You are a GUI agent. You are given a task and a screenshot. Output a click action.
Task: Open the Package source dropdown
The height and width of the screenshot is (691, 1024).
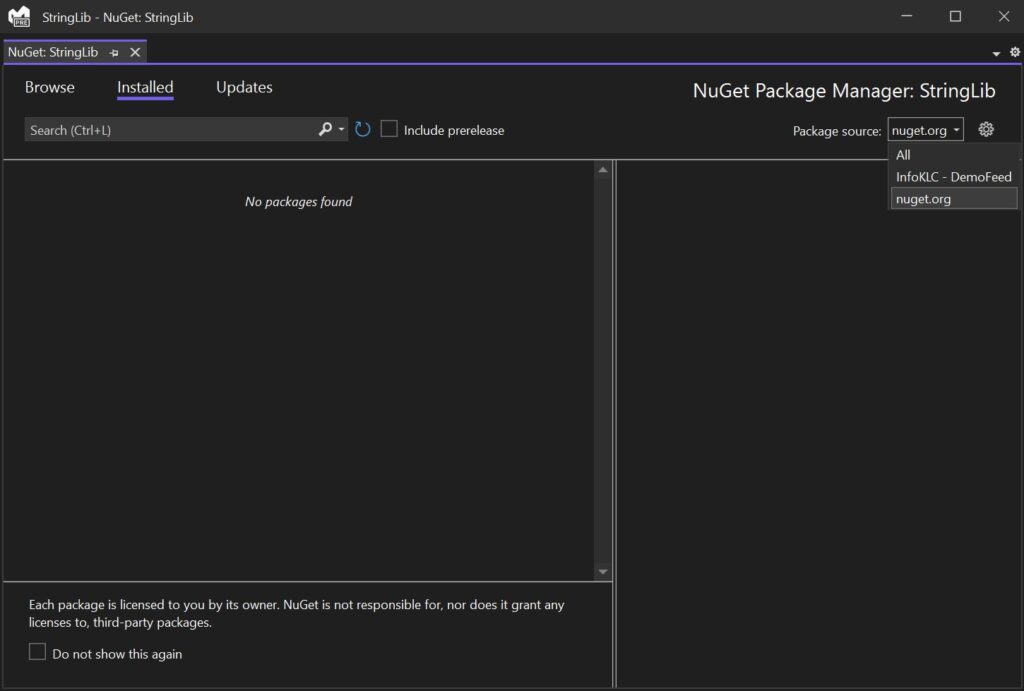click(x=924, y=129)
